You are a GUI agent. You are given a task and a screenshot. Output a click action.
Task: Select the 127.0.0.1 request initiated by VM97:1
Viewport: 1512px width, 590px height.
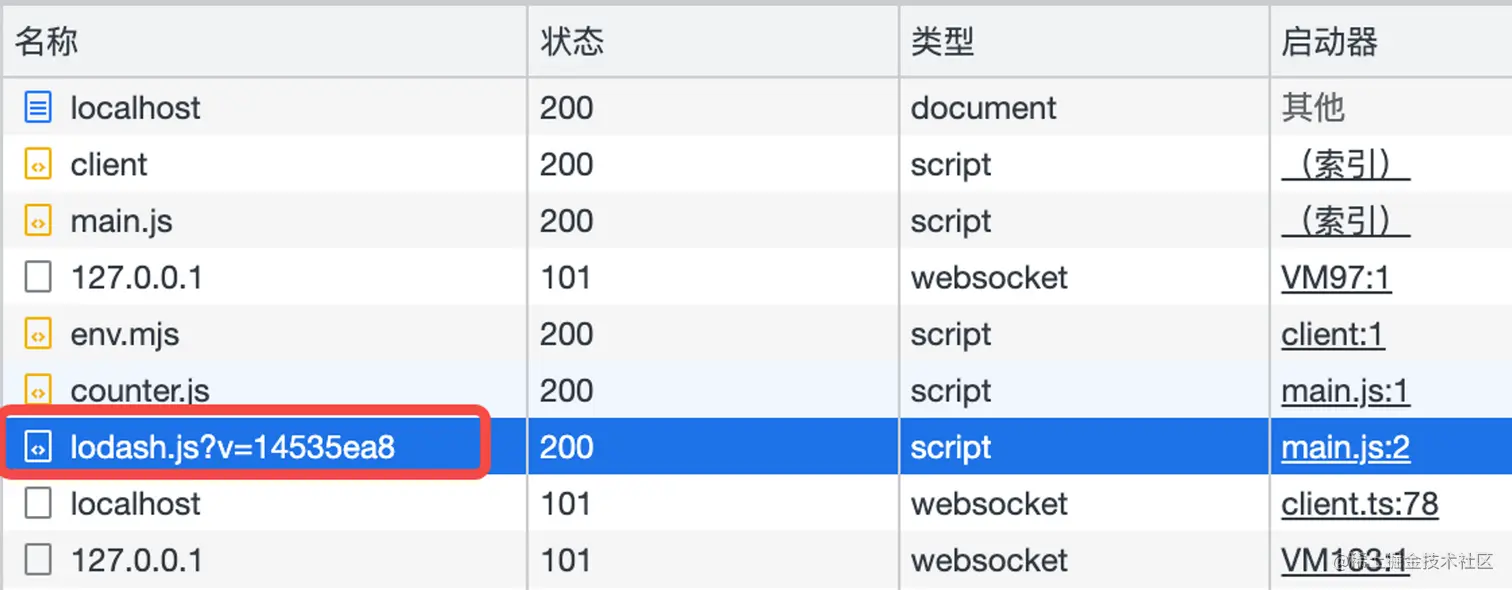pyautogui.click(x=136, y=277)
